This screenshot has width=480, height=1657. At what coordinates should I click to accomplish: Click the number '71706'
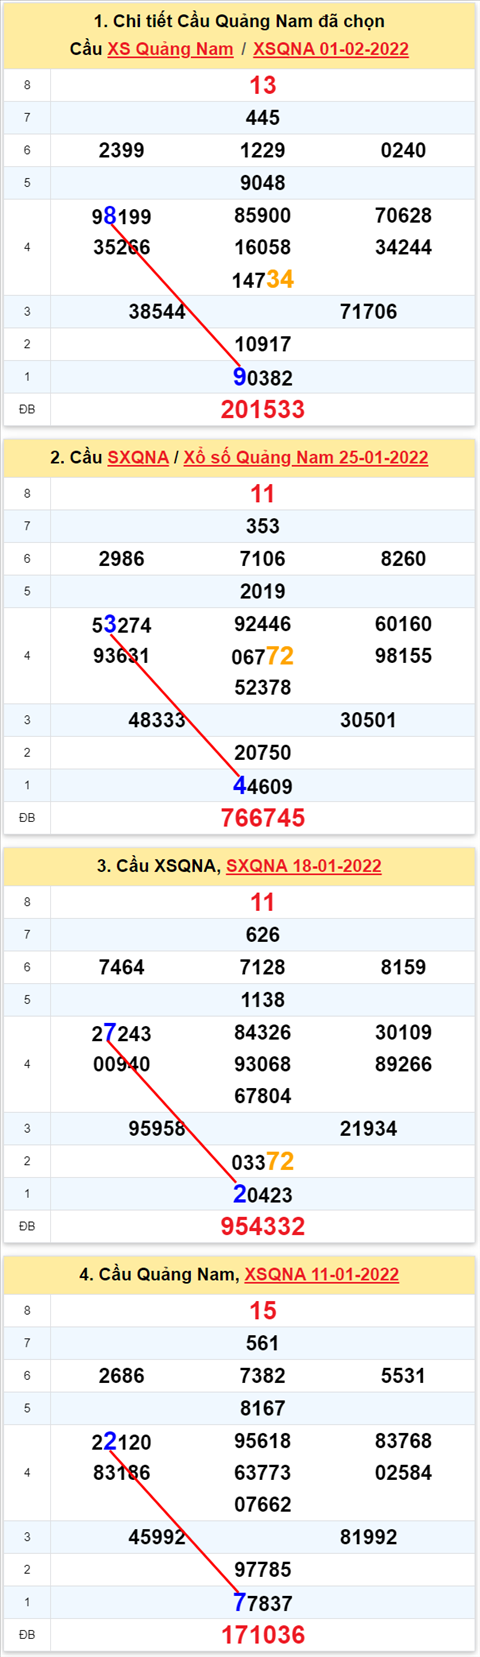point(369,312)
